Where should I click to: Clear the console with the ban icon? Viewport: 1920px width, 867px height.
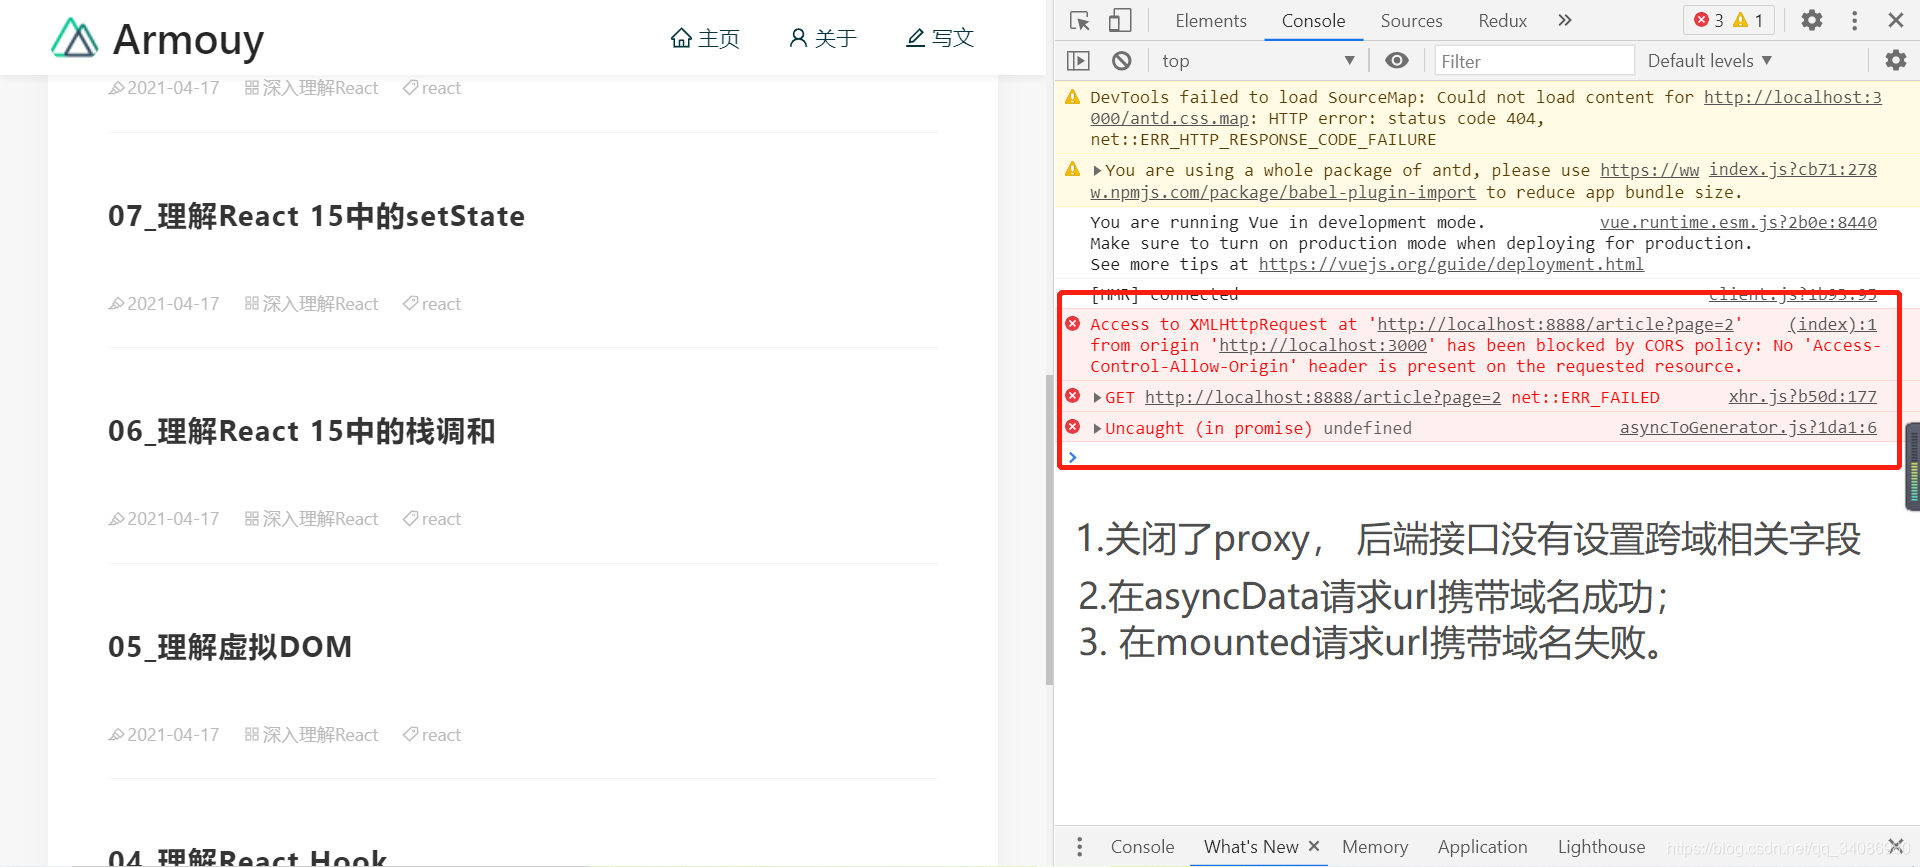1121,61
